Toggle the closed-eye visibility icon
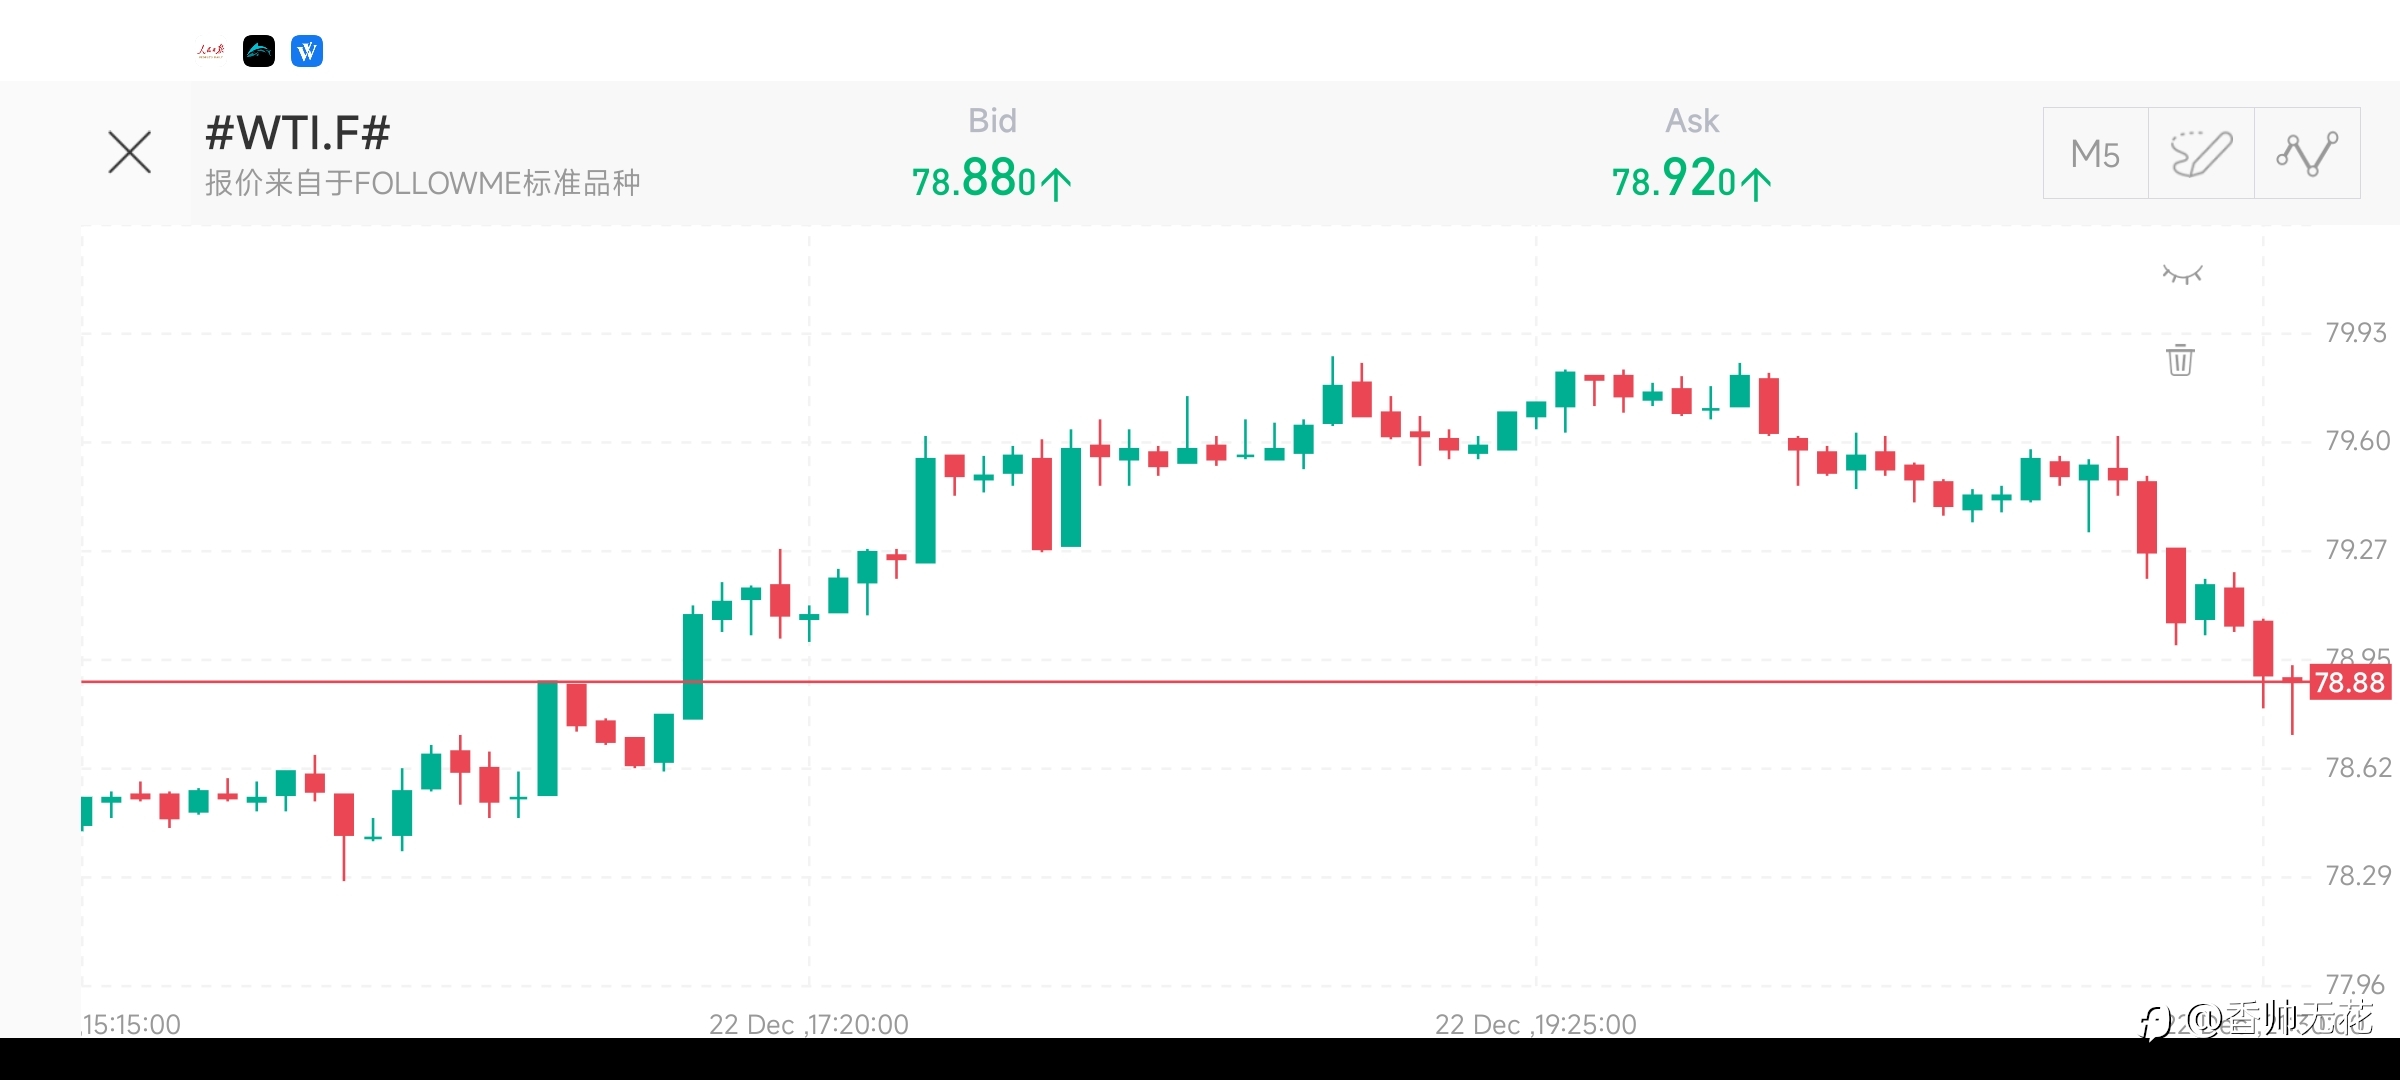This screenshot has width=2400, height=1080. 2182,274
